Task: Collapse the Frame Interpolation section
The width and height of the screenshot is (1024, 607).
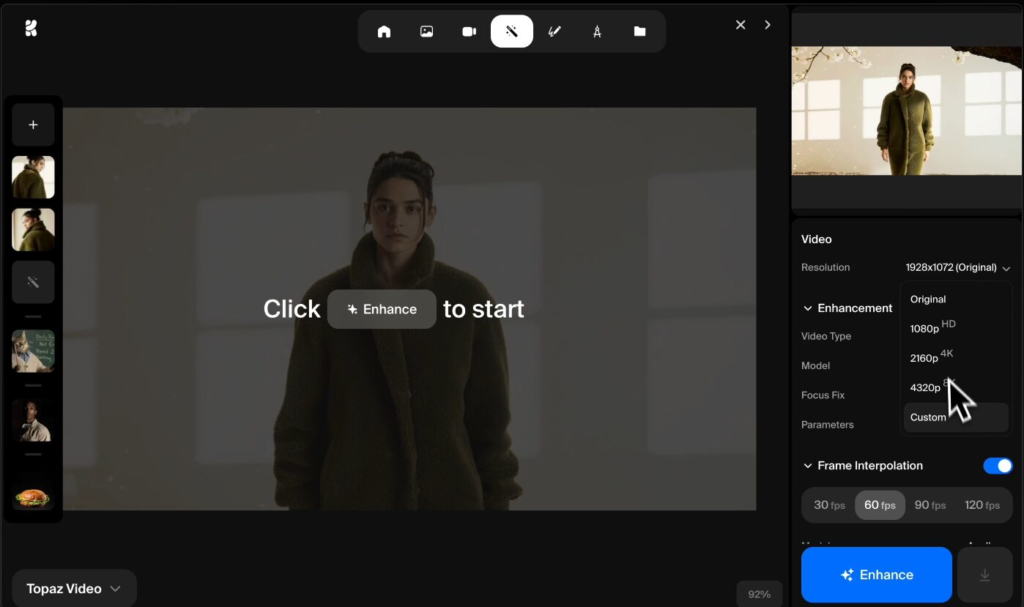Action: [x=808, y=465]
